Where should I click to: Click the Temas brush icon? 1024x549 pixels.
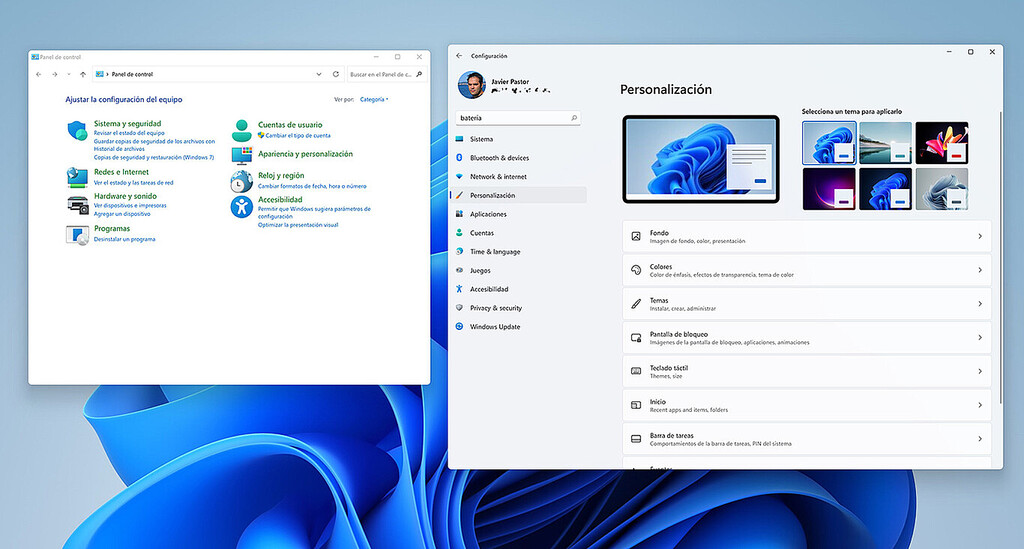tap(635, 304)
